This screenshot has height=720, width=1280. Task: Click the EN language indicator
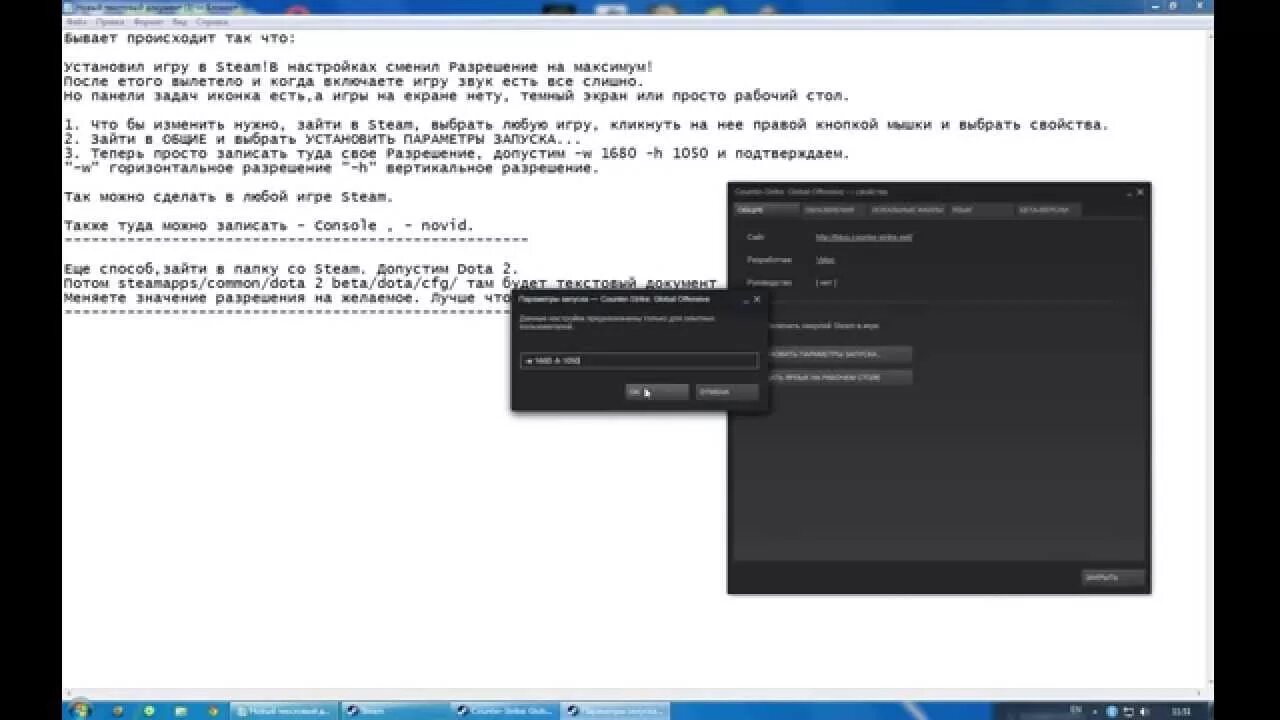click(1076, 710)
